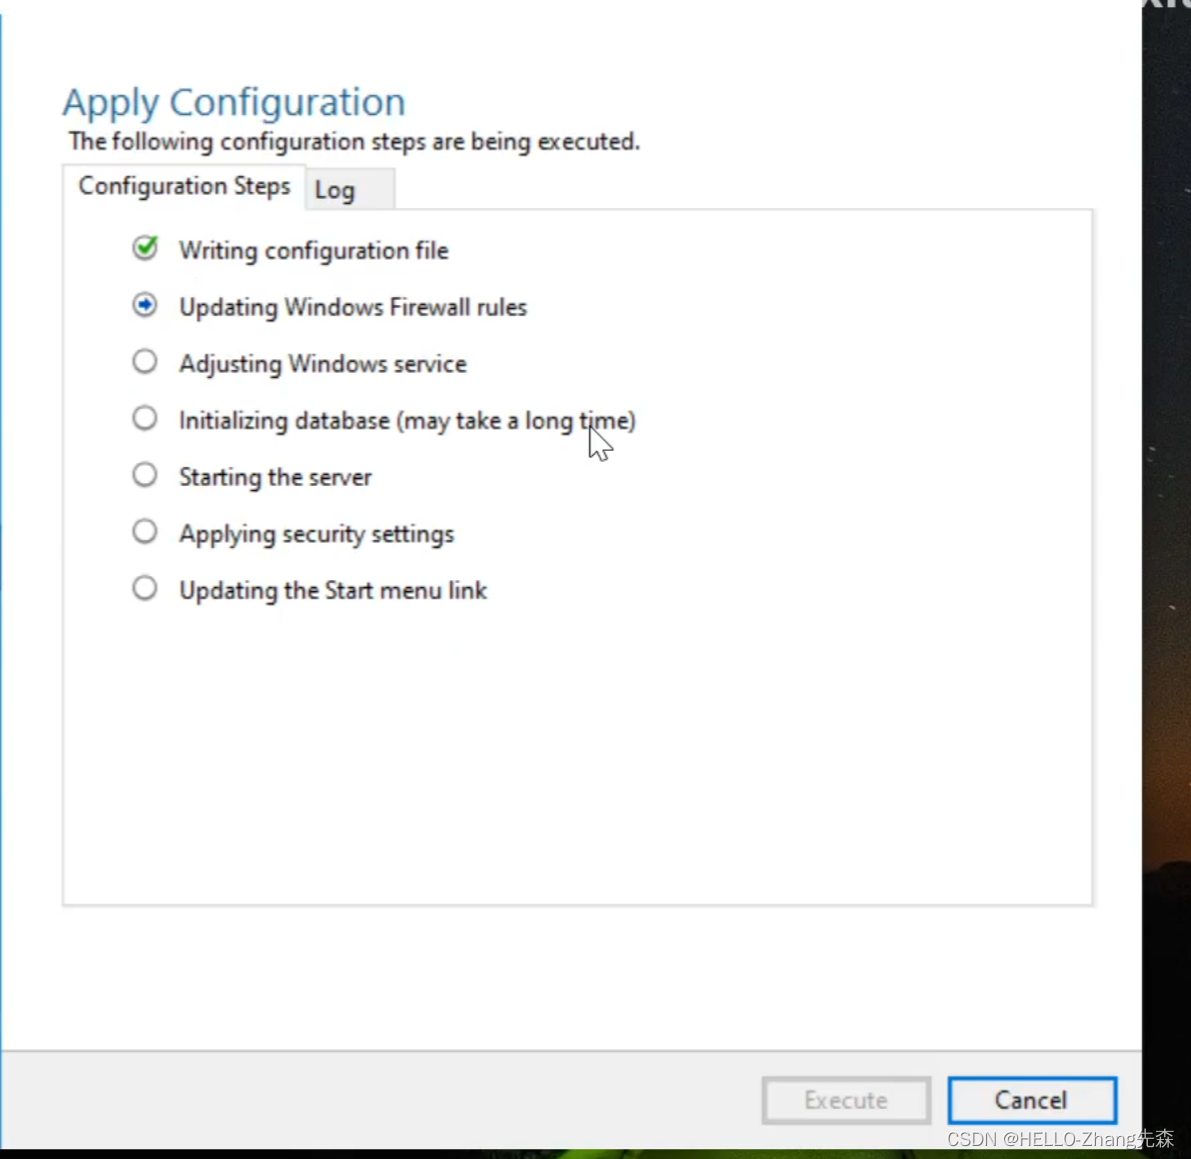Click the 'Adjusting Windows service' step text
Screen dimensions: 1191x1159
pos(323,364)
